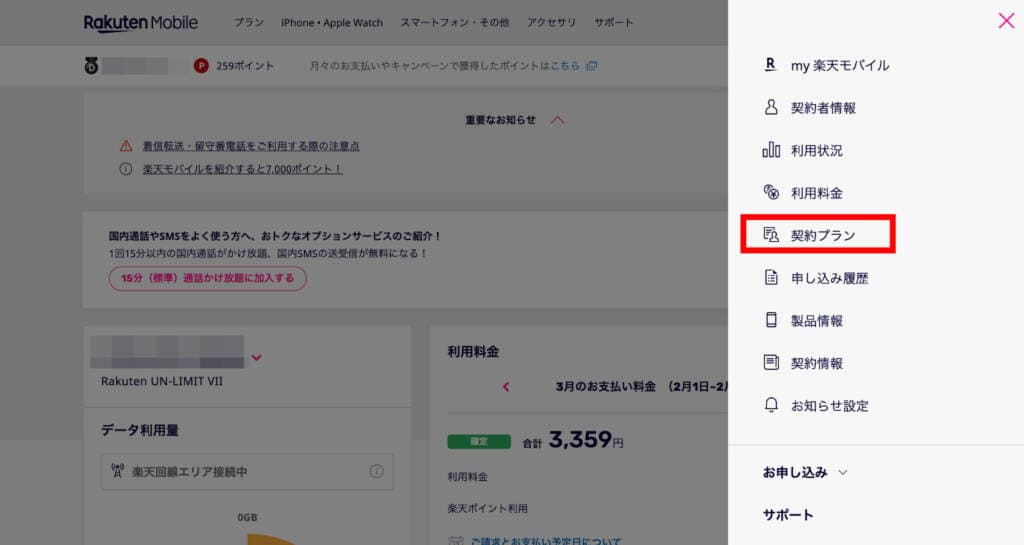The height and width of the screenshot is (545, 1024).
Task: Click the red warning triangle icon
Action: click(x=125, y=146)
